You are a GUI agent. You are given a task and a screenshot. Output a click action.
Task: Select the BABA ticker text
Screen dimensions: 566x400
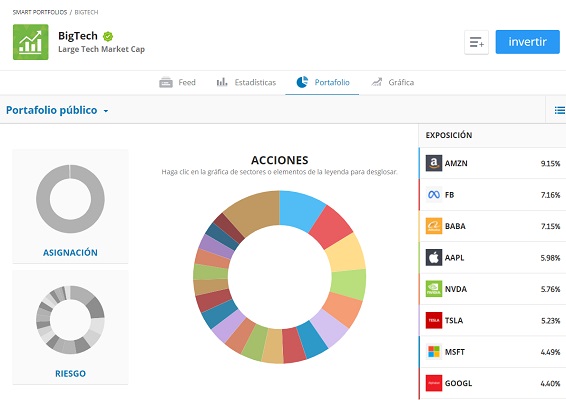pyautogui.click(x=455, y=226)
